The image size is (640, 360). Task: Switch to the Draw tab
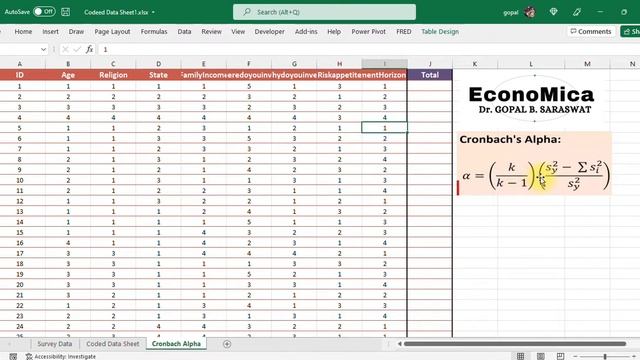coord(76,31)
